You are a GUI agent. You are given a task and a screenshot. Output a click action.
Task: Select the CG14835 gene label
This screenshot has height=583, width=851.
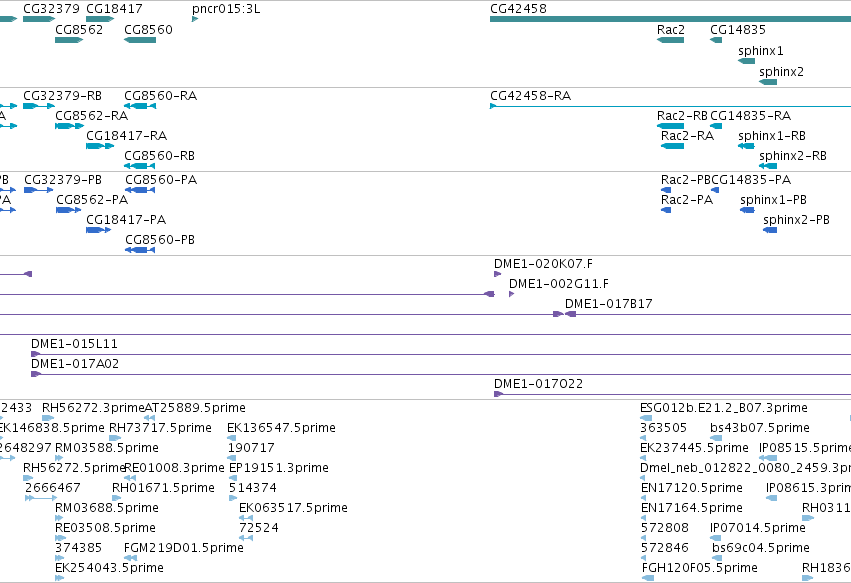[x=738, y=30]
